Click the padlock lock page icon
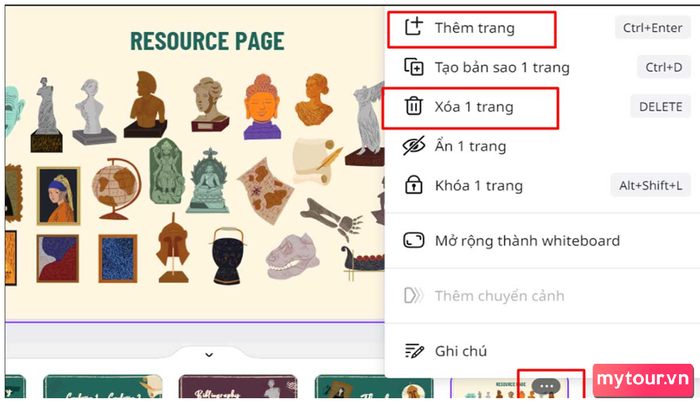 (413, 184)
